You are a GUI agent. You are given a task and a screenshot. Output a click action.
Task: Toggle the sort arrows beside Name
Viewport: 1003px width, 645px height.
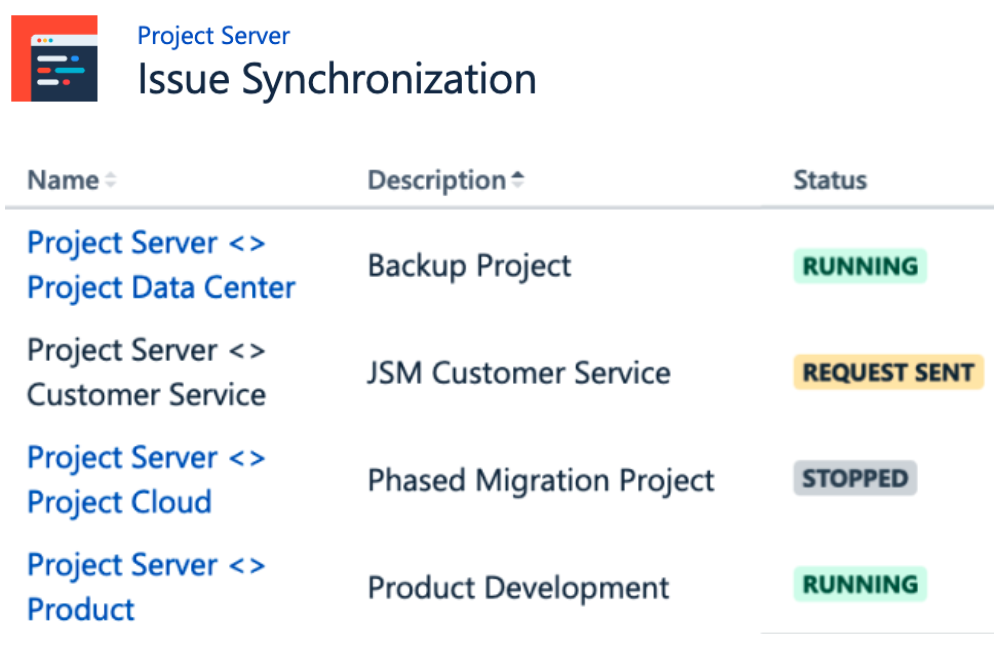pos(111,181)
